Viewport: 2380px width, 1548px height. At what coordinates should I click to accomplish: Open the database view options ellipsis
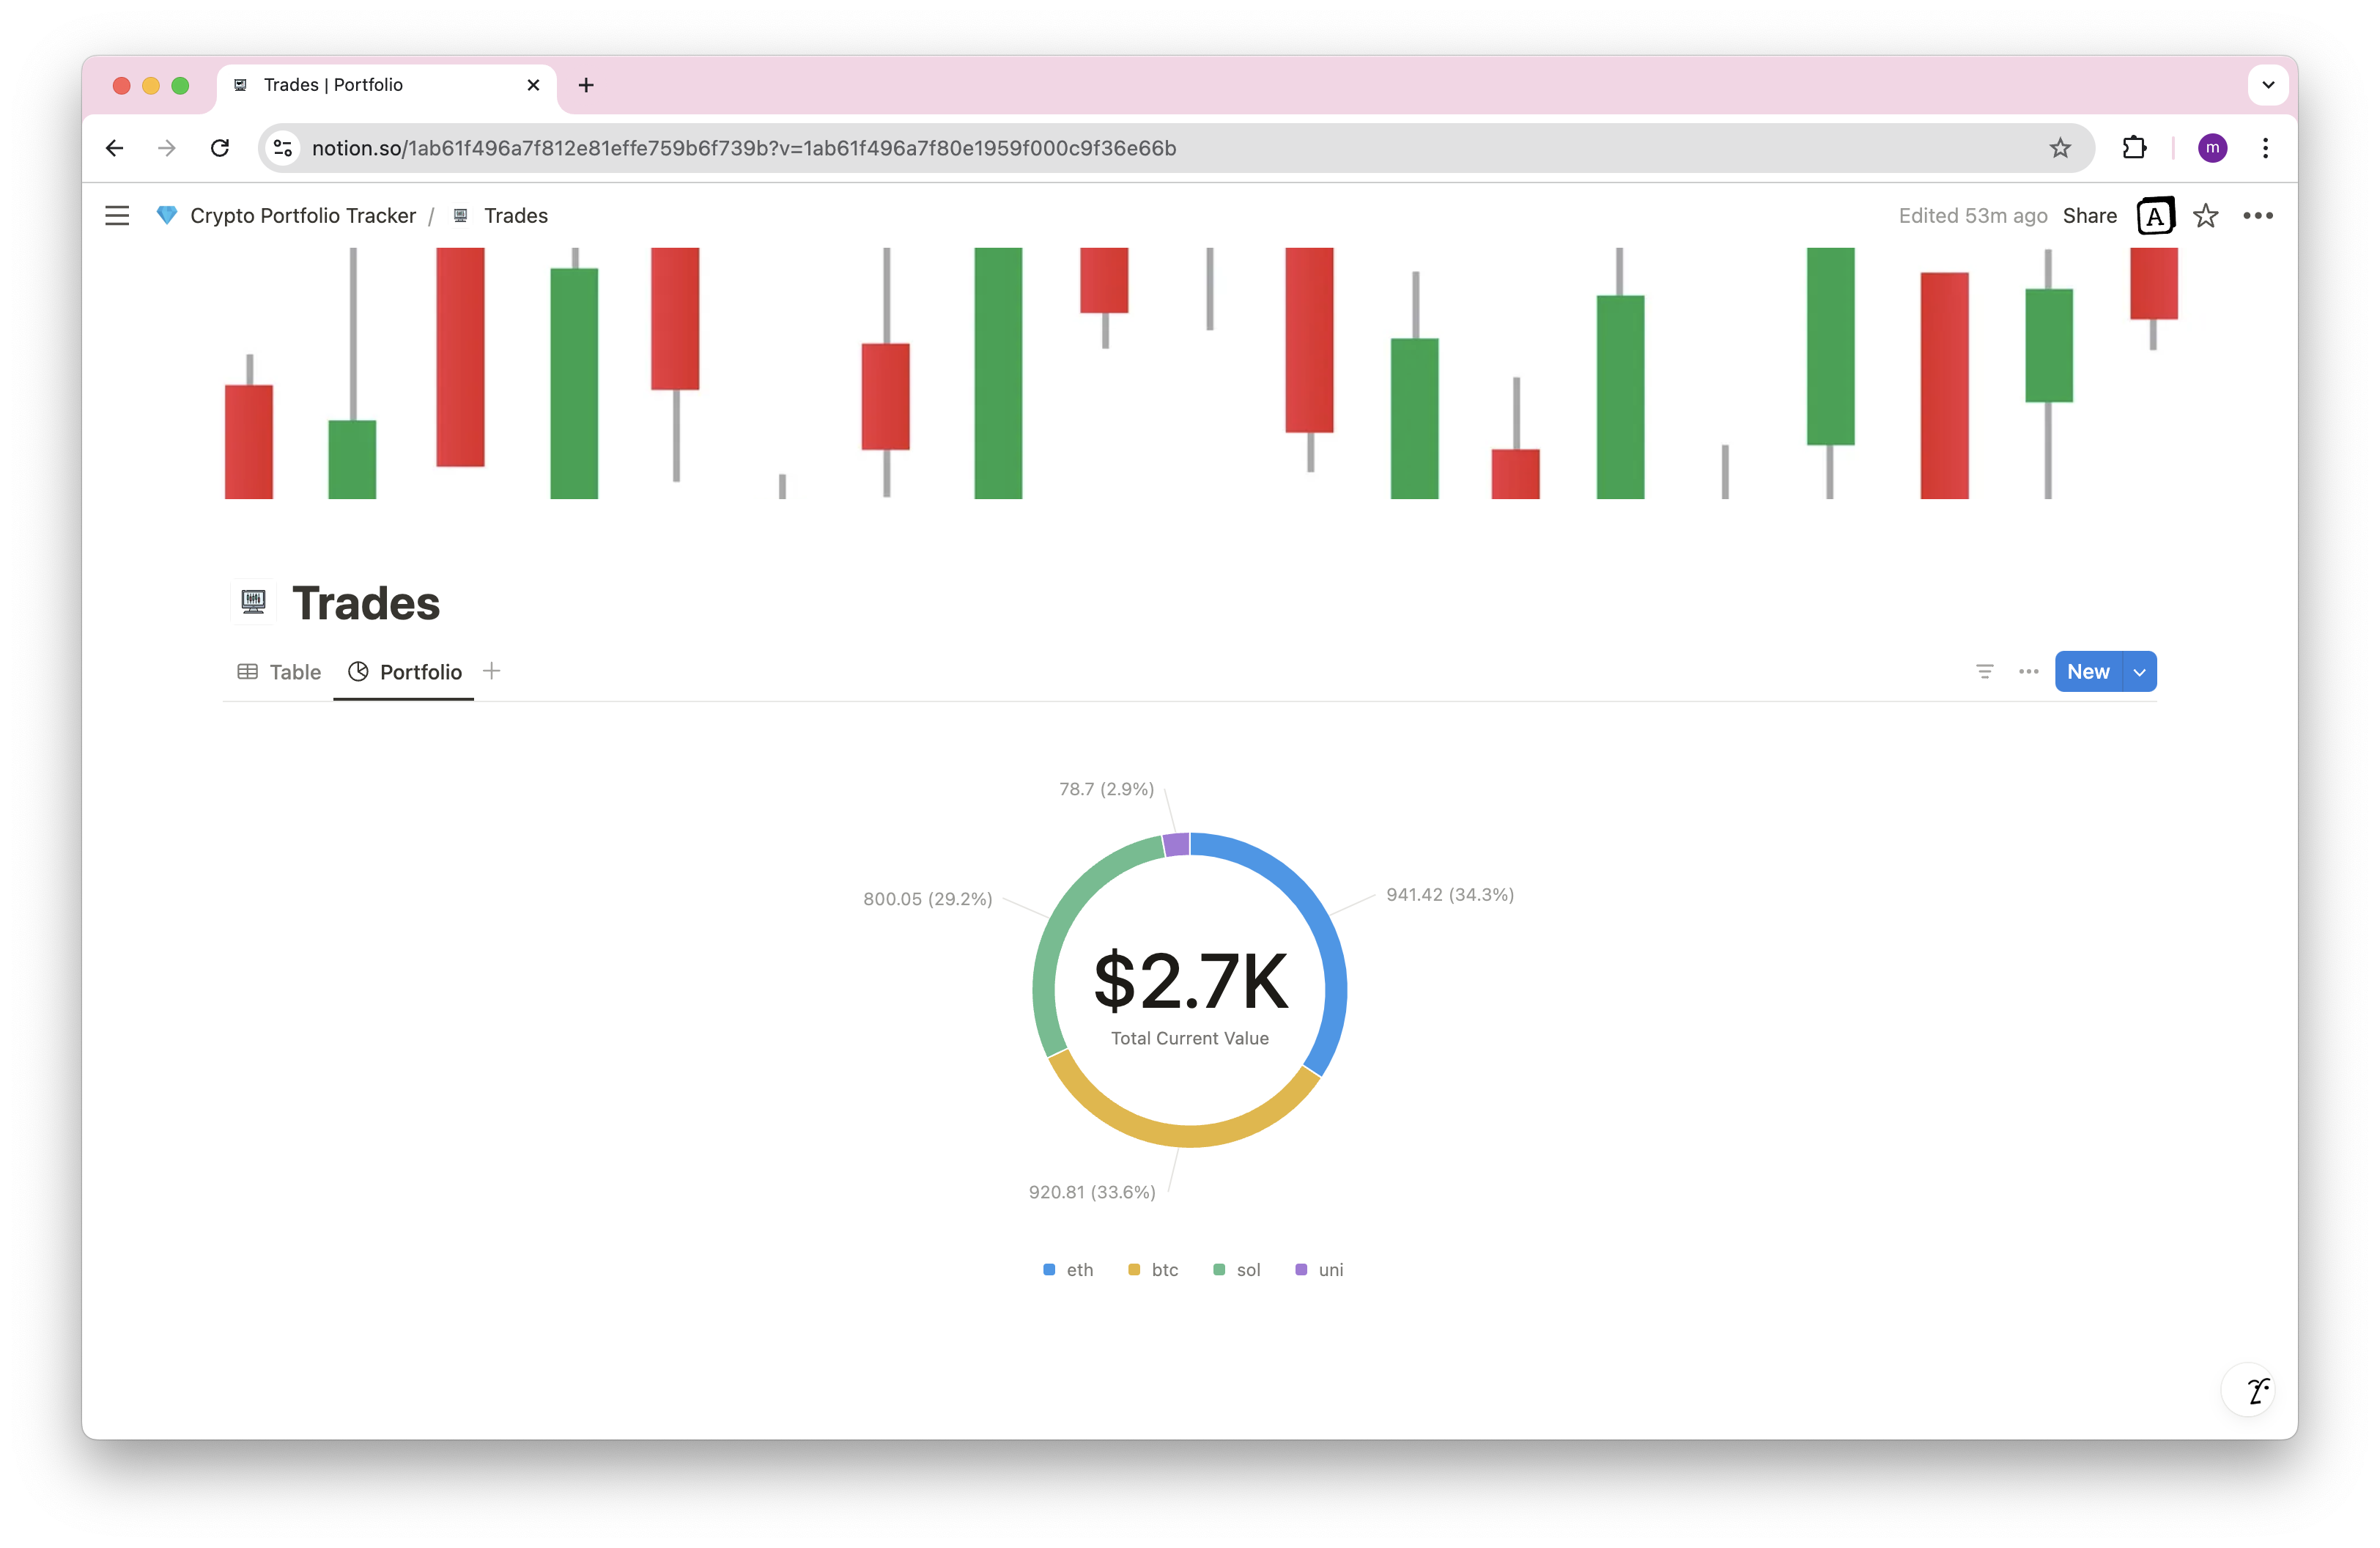click(2028, 672)
